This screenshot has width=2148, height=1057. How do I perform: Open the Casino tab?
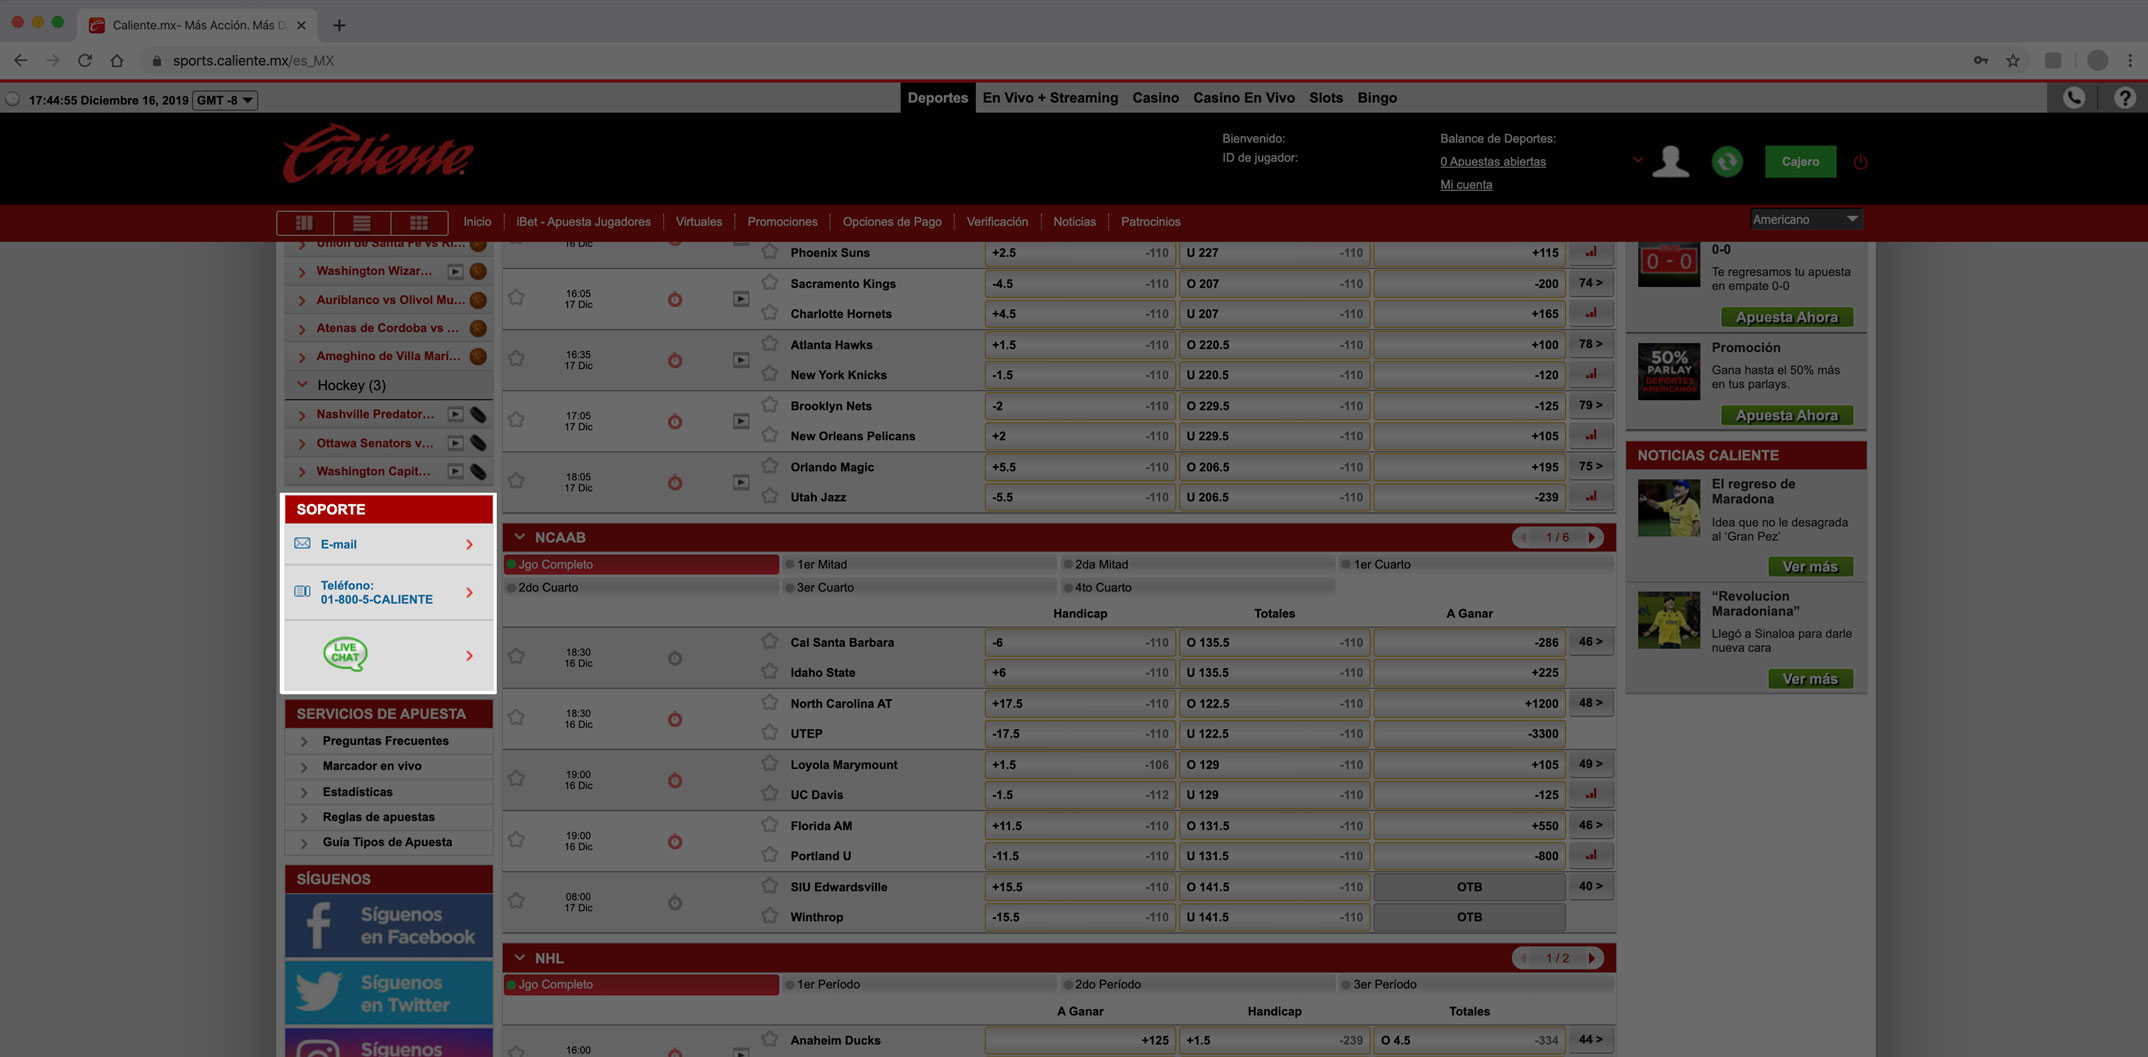1155,98
